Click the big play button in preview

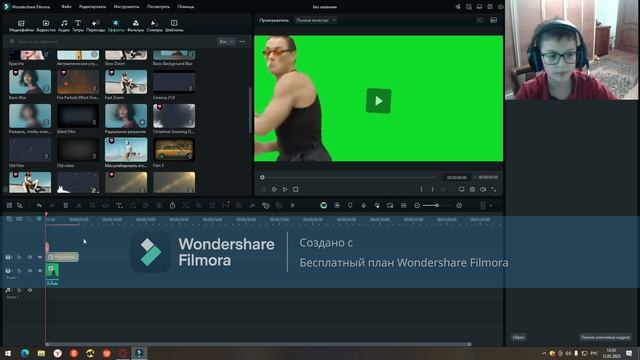pyautogui.click(x=378, y=100)
